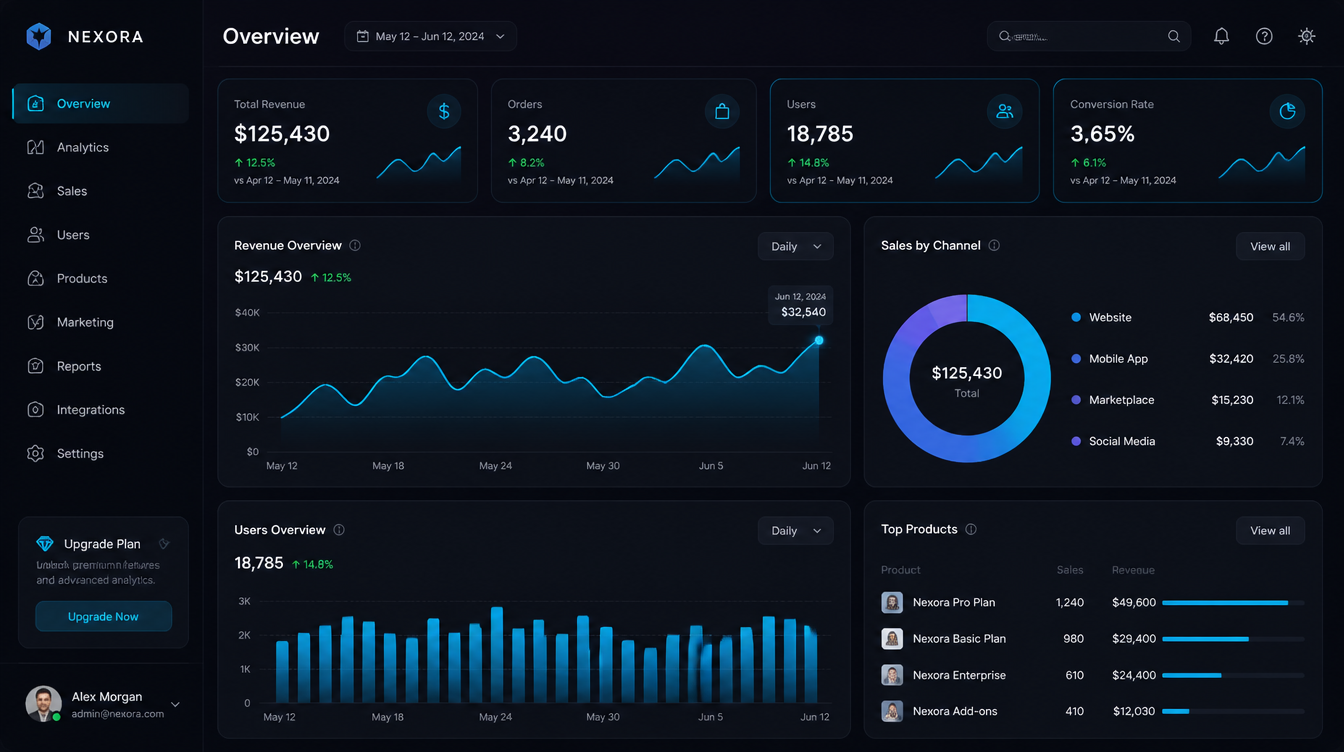The width and height of the screenshot is (1344, 752).
Task: Click the info icon beside Sales by Channel
Action: pyautogui.click(x=994, y=245)
